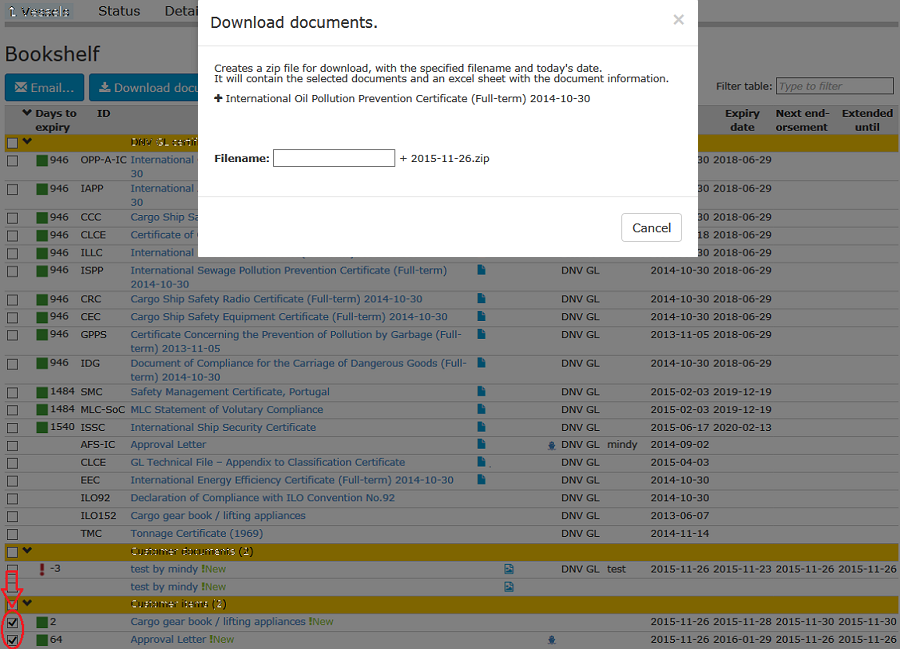
Task: Focus the Filename input field
Action: pos(334,158)
